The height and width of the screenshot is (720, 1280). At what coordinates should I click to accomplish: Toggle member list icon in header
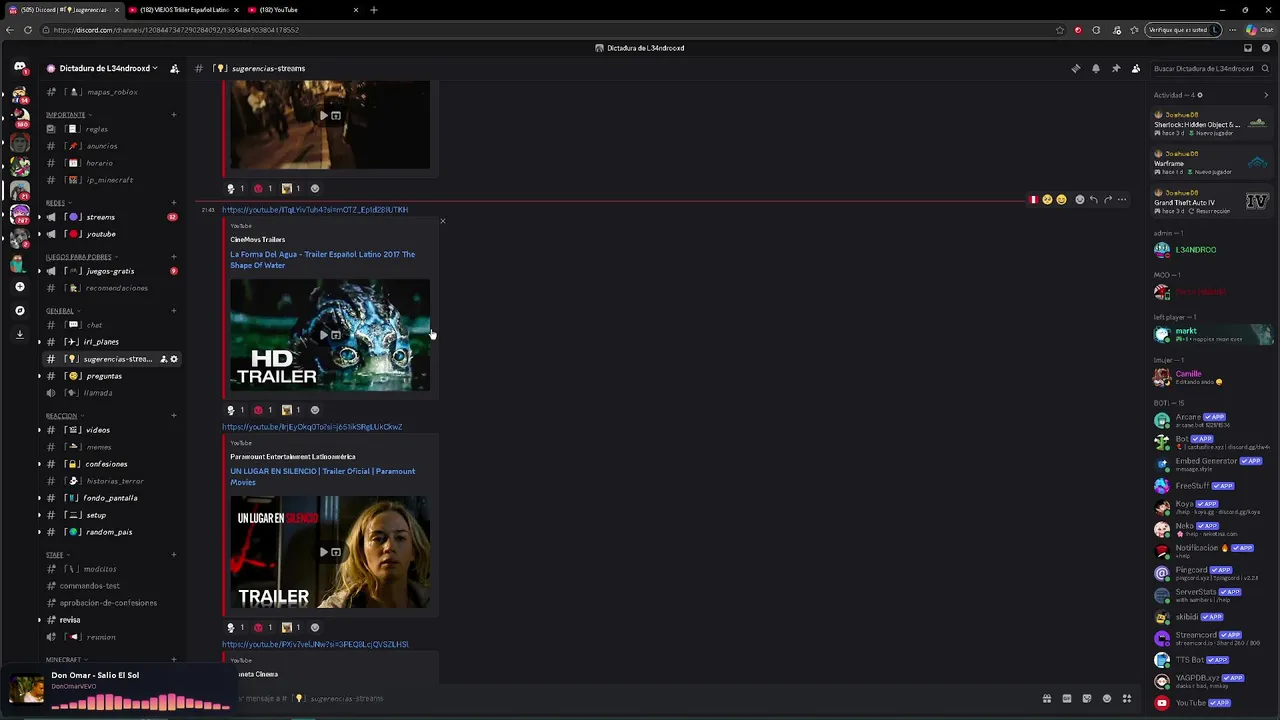click(x=1136, y=69)
